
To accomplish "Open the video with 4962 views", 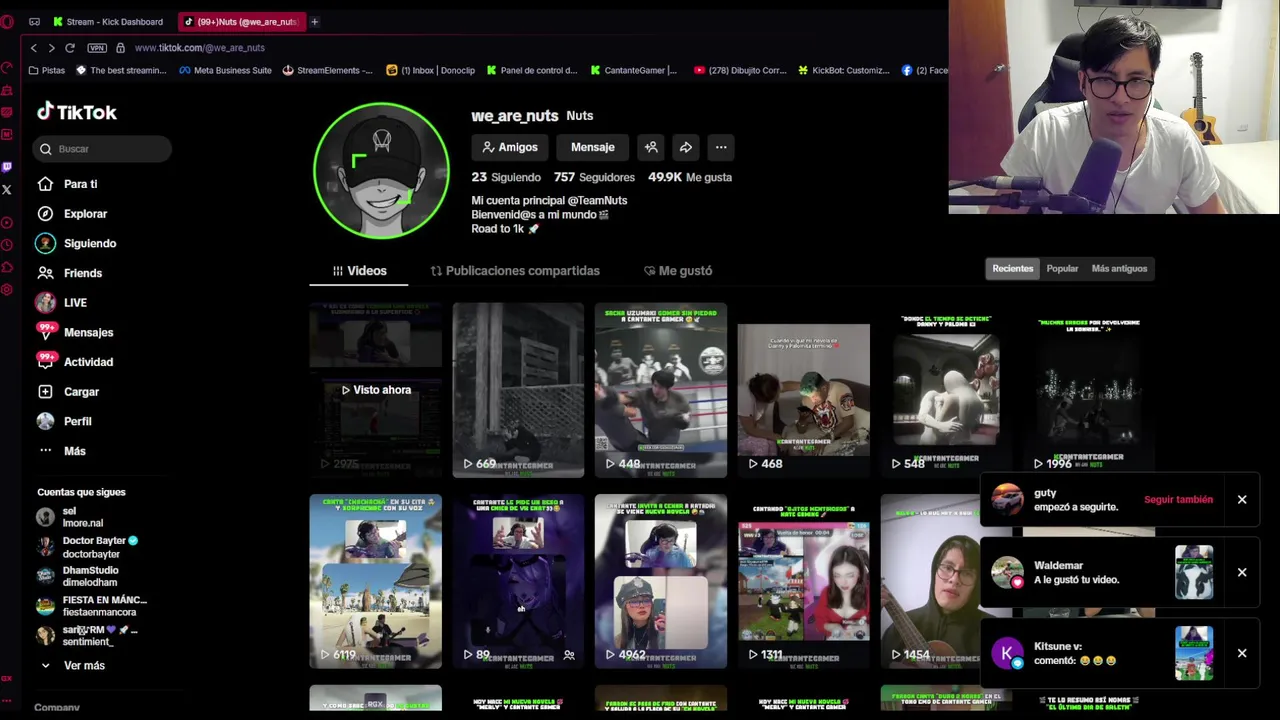I will pos(661,581).
